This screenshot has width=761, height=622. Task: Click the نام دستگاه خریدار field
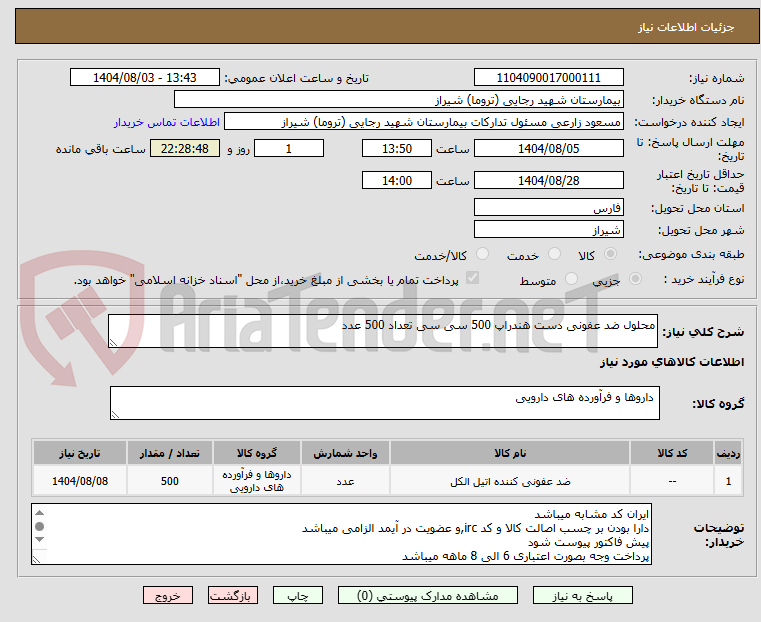click(x=398, y=100)
